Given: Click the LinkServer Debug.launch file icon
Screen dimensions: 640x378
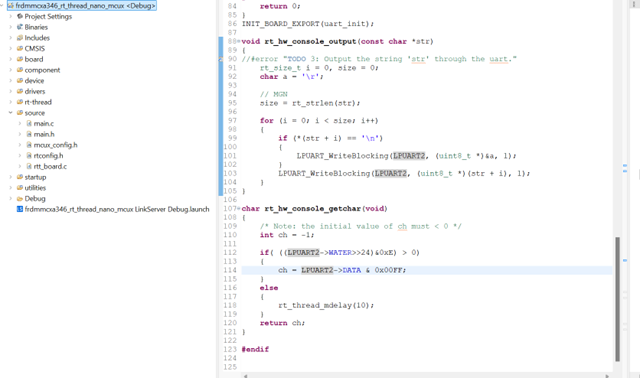Looking at the screenshot, I should tap(20, 209).
